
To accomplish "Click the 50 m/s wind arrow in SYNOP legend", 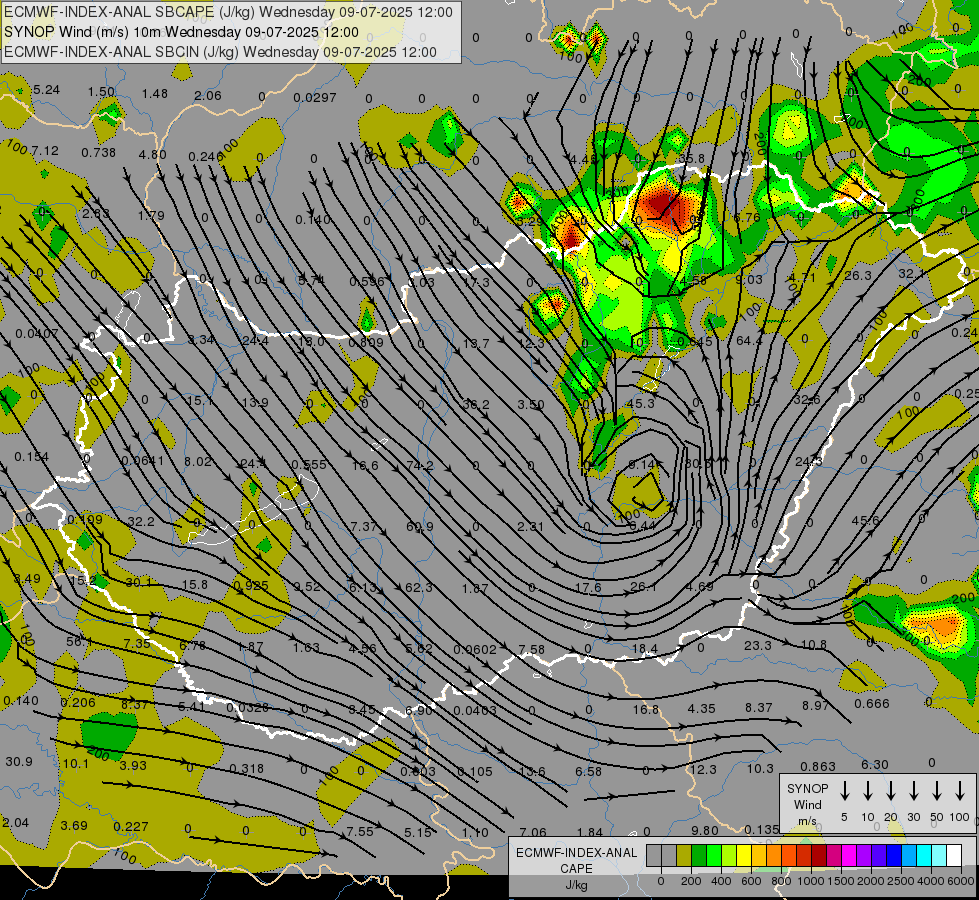I will pyautogui.click(x=937, y=791).
